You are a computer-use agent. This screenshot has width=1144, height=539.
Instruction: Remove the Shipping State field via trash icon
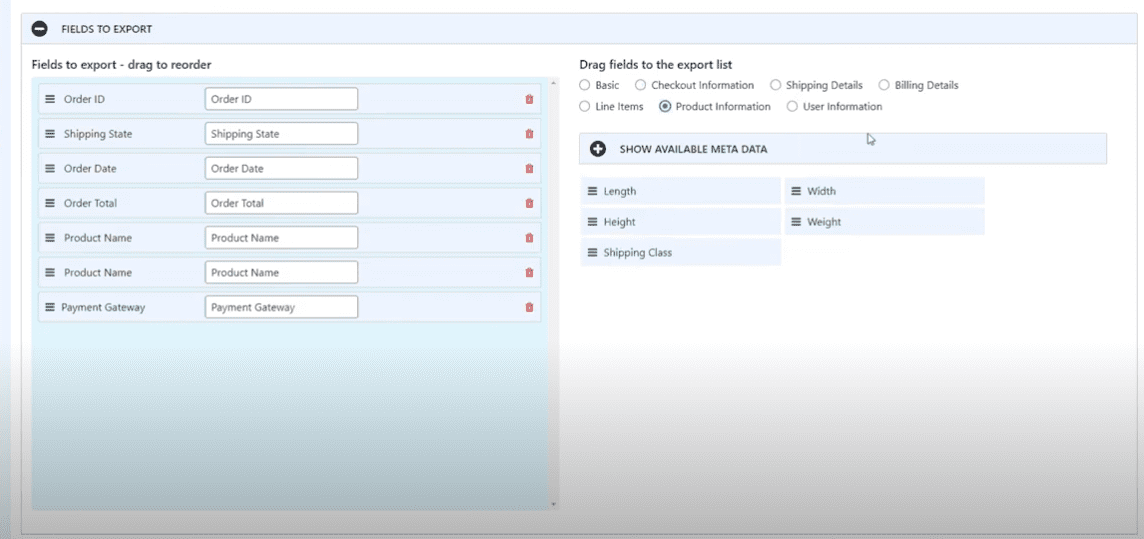point(529,134)
